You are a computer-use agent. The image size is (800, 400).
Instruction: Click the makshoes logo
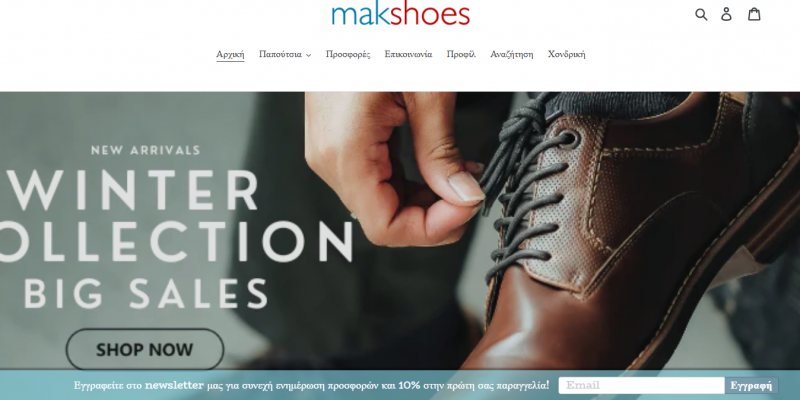click(x=401, y=14)
